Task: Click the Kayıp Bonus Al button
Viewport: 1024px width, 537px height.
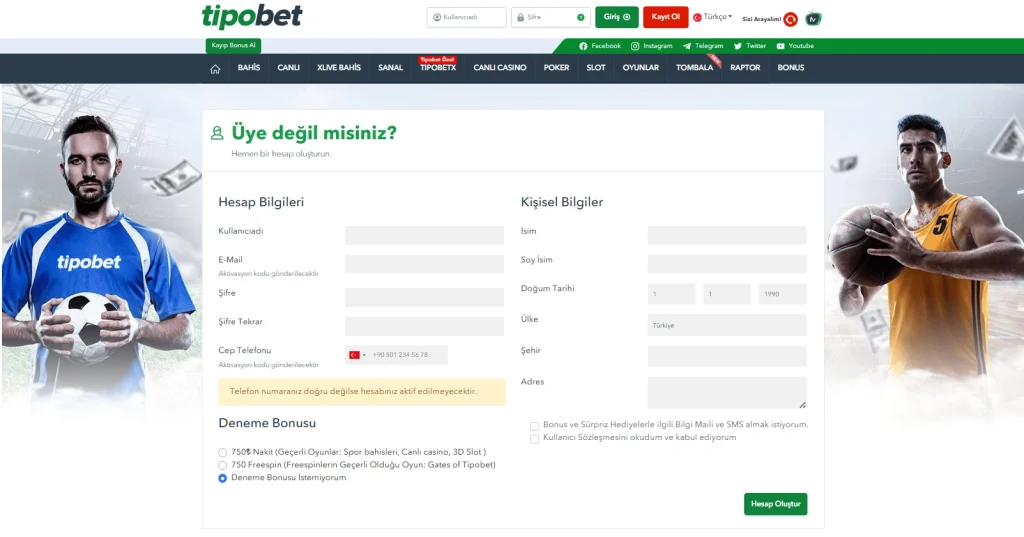Action: click(x=234, y=46)
